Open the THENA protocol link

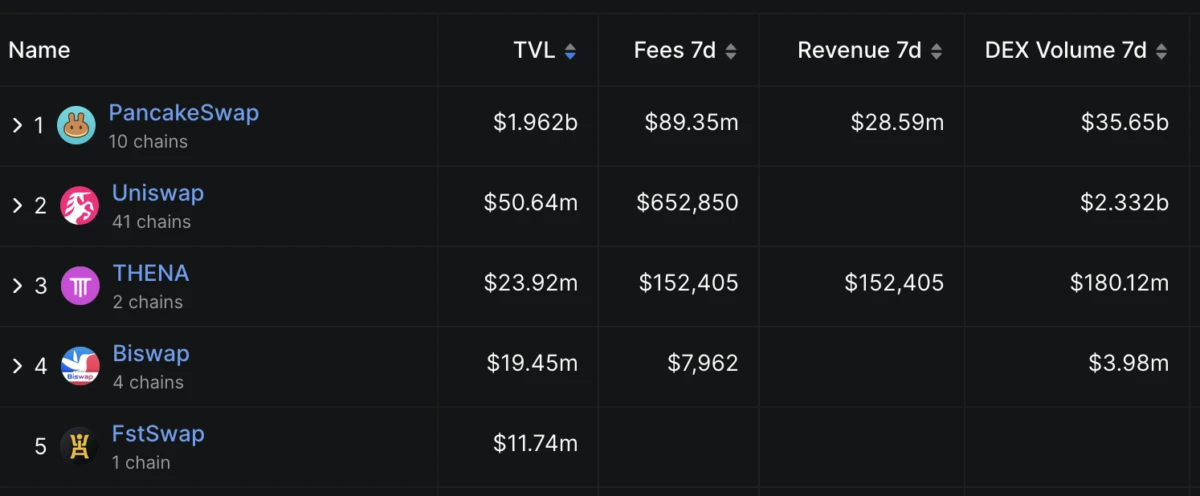(151, 273)
